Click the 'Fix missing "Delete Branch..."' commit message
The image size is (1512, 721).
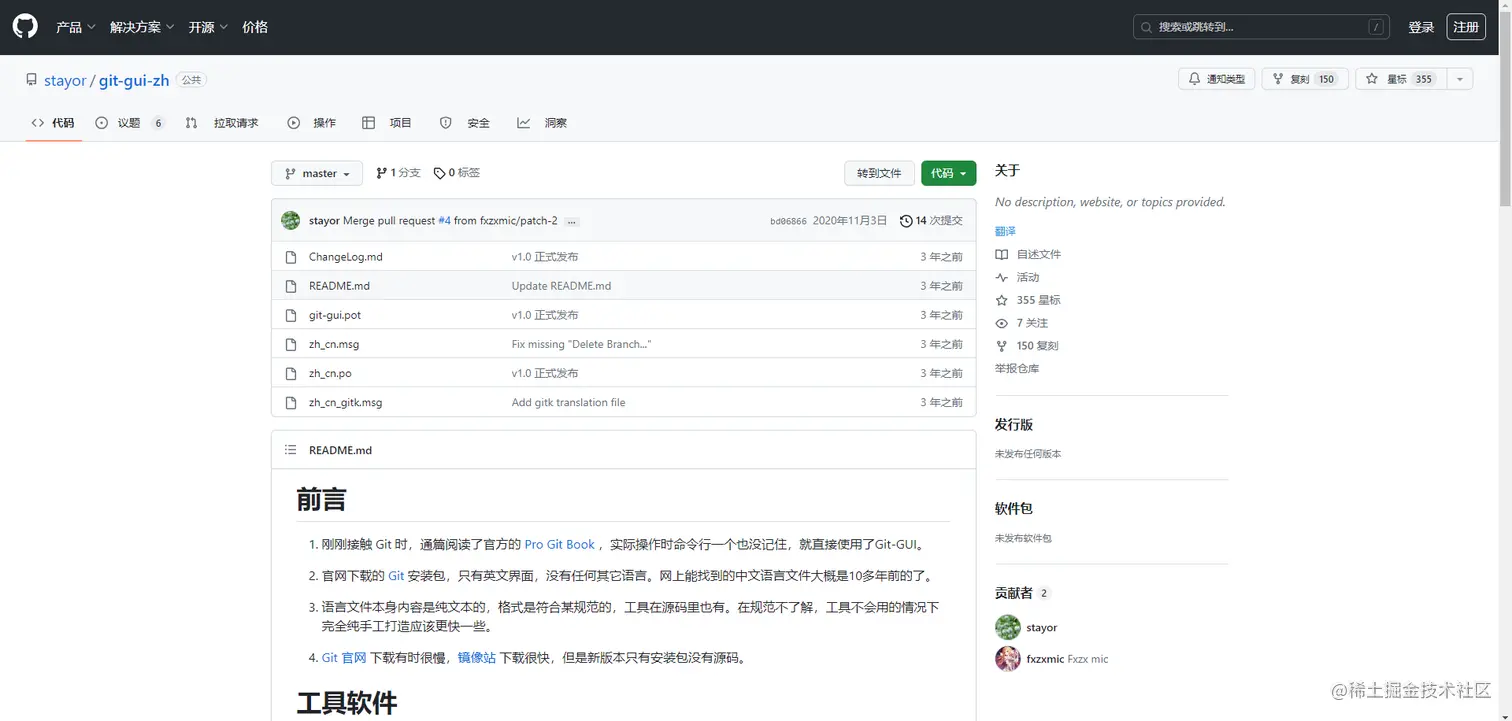[x=582, y=344]
